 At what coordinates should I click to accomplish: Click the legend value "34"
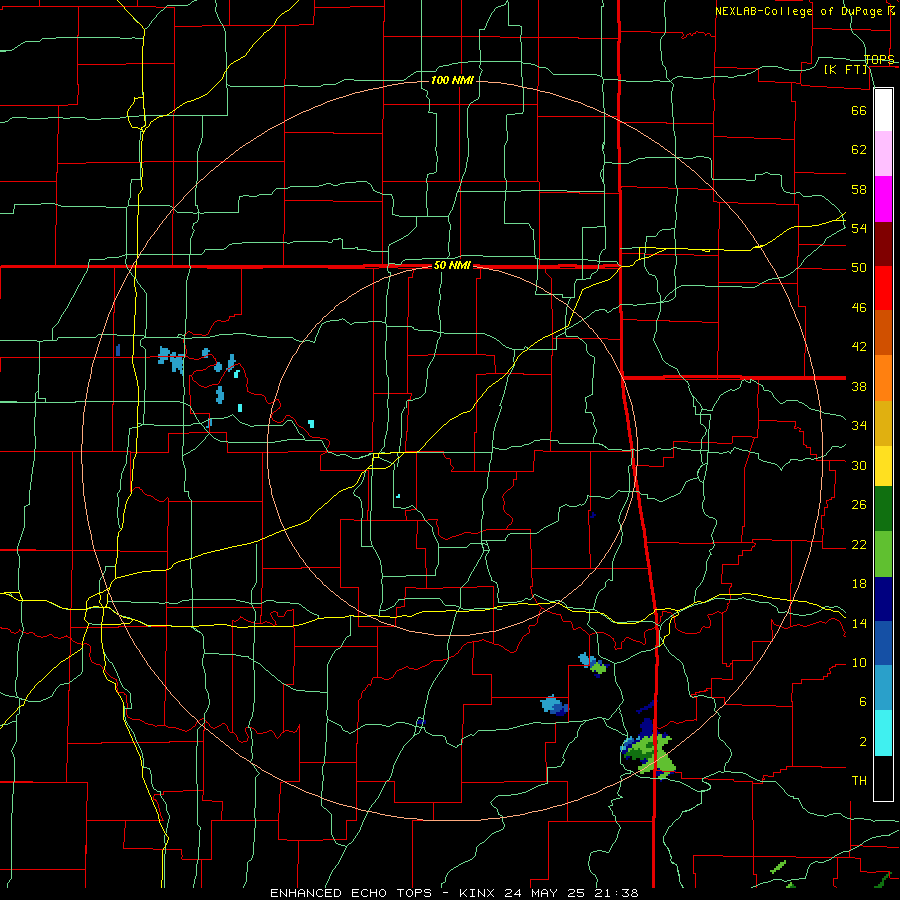pos(859,426)
